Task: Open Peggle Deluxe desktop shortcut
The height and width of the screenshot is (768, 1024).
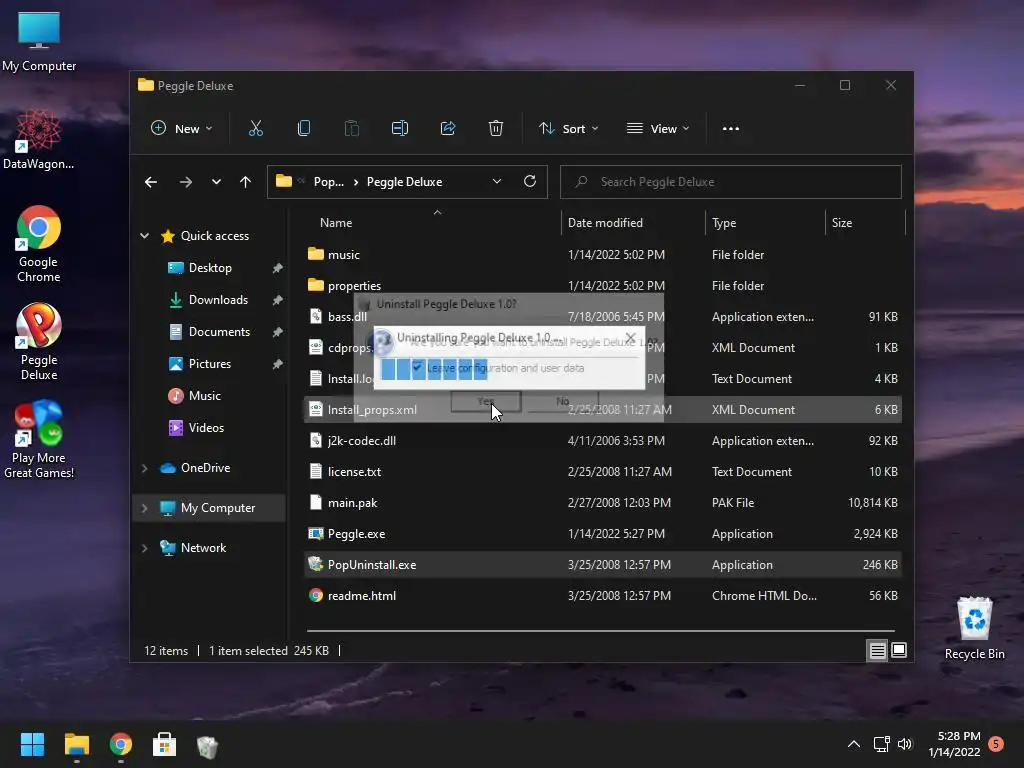Action: [39, 342]
